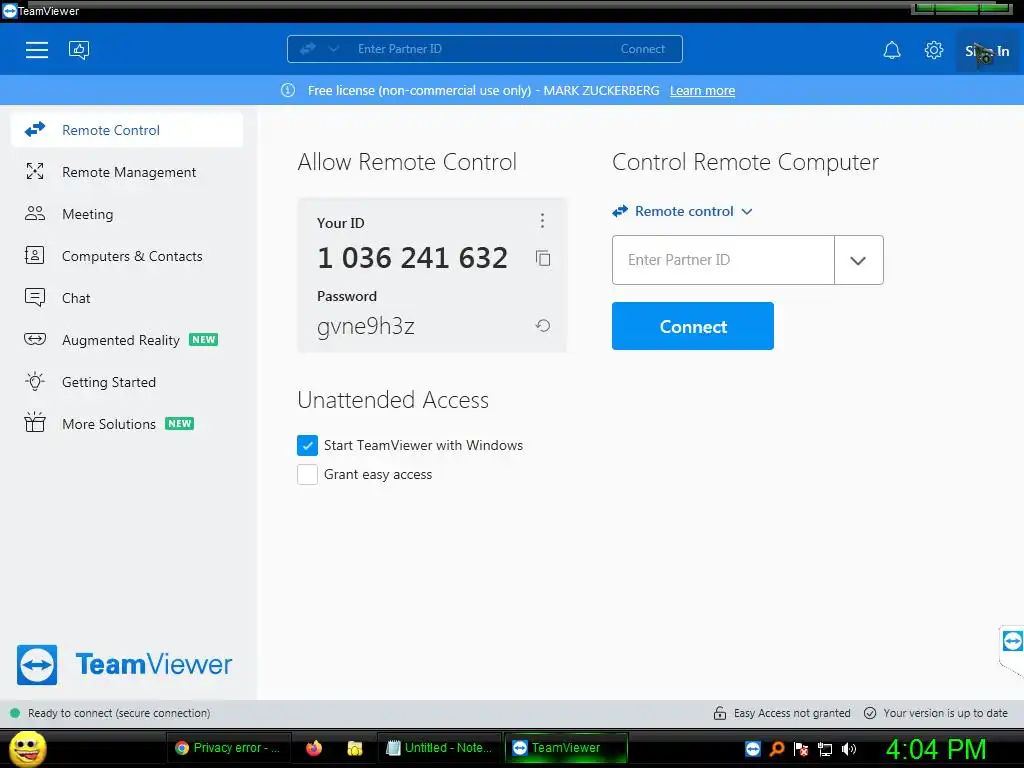Click the info icon in the license banner
The width and height of the screenshot is (1024, 768).
click(x=288, y=90)
